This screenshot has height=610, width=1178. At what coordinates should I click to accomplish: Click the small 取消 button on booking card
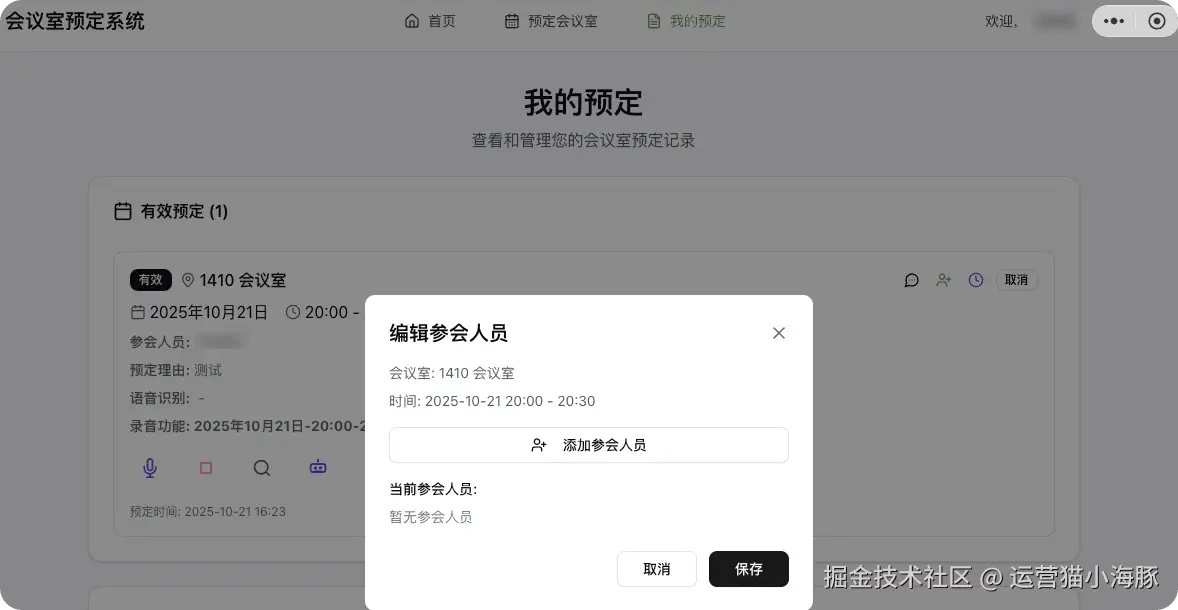tap(1016, 280)
